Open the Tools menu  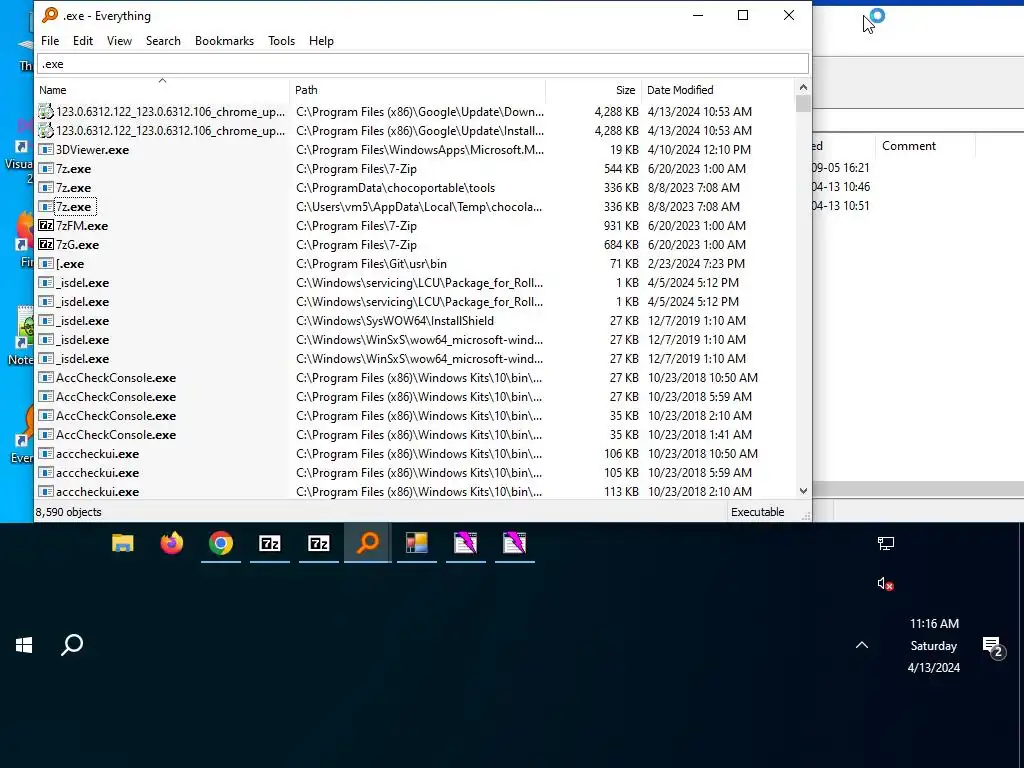[x=281, y=40]
